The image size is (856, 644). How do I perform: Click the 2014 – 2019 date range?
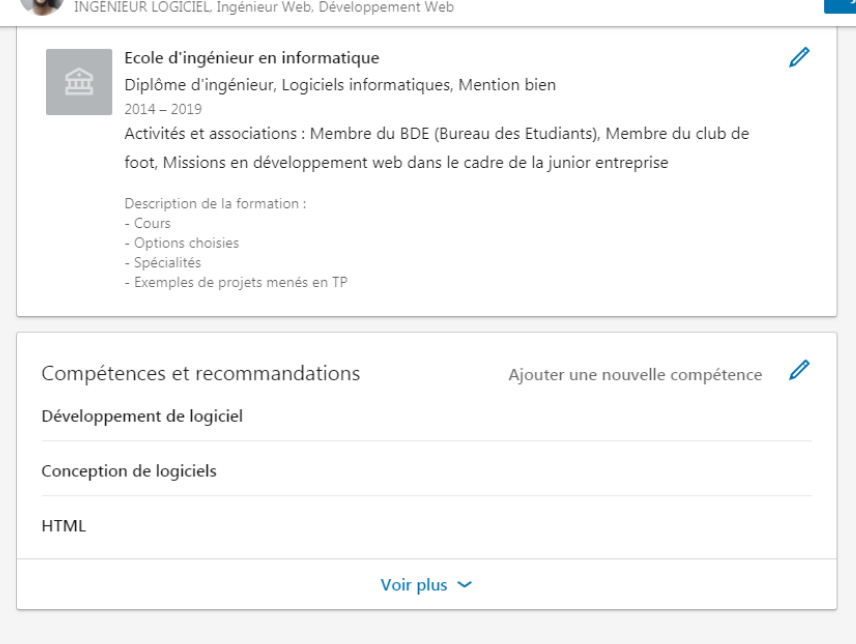(x=163, y=109)
